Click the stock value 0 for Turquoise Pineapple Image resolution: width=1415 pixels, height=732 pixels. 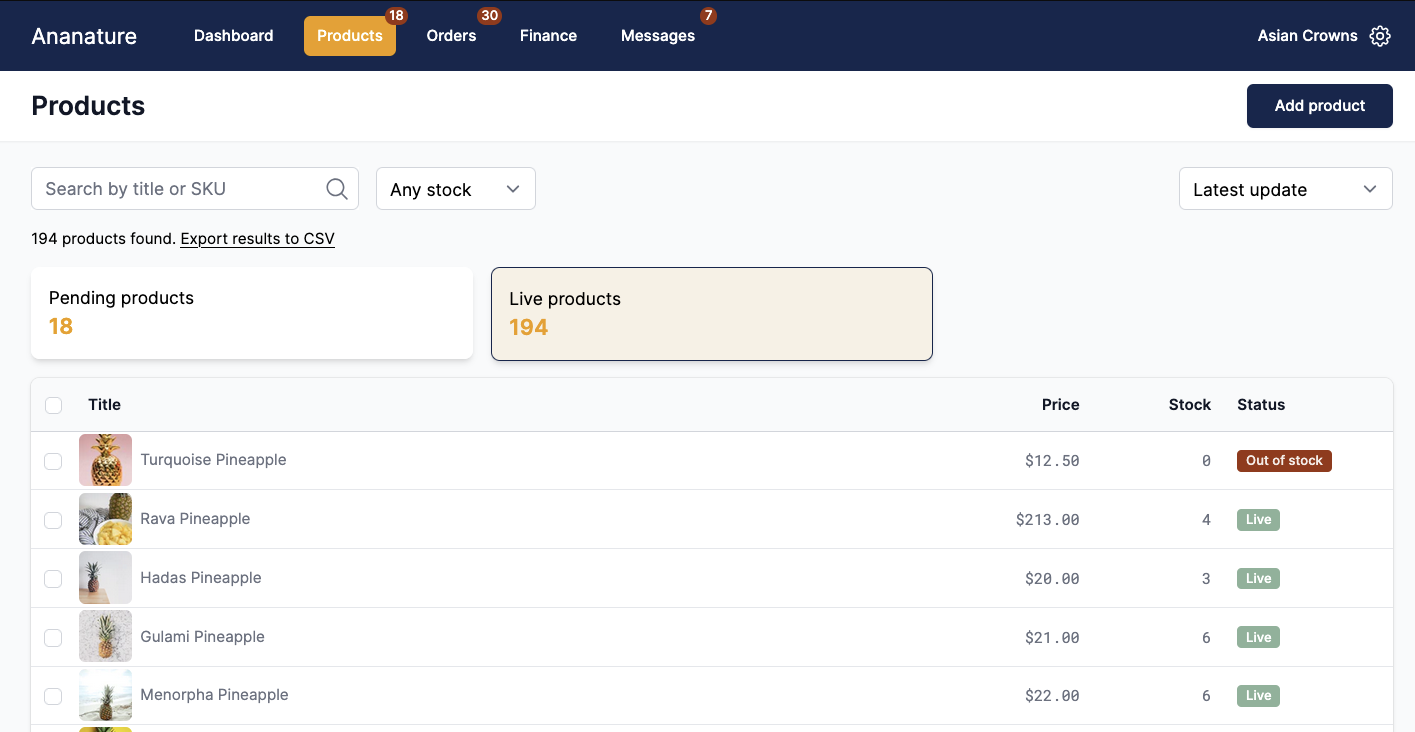pyautogui.click(x=1206, y=461)
